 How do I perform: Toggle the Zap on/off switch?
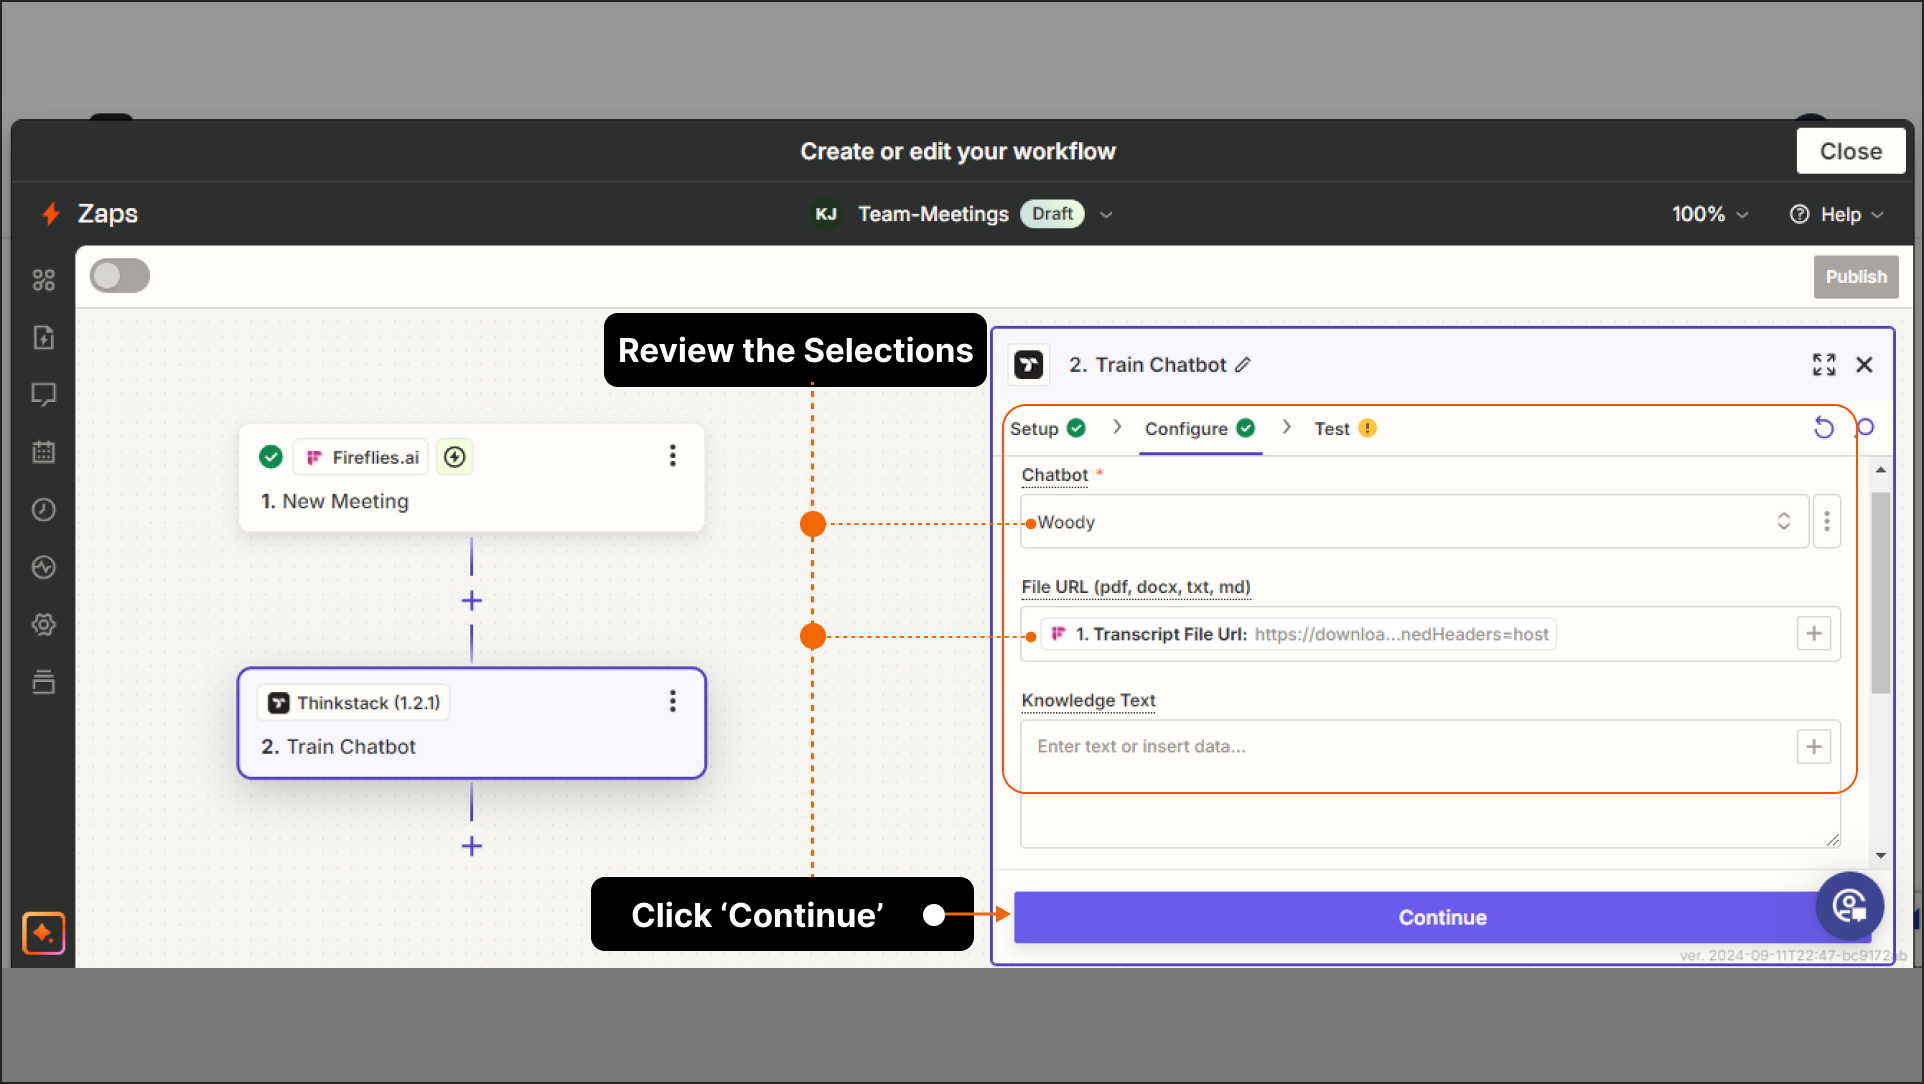point(120,276)
